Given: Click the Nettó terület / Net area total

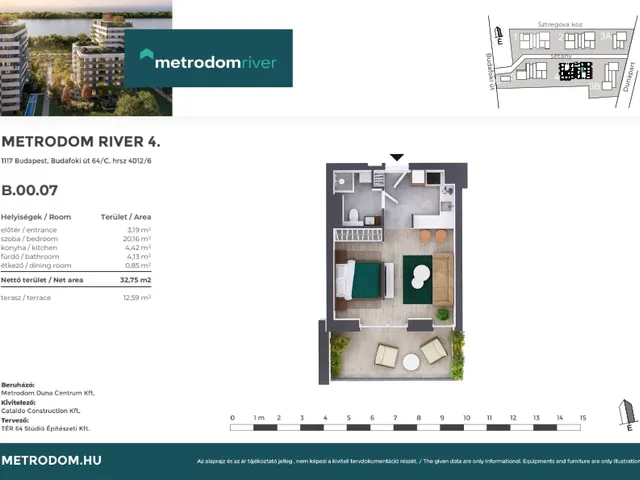Looking at the screenshot, I should click(76, 282).
